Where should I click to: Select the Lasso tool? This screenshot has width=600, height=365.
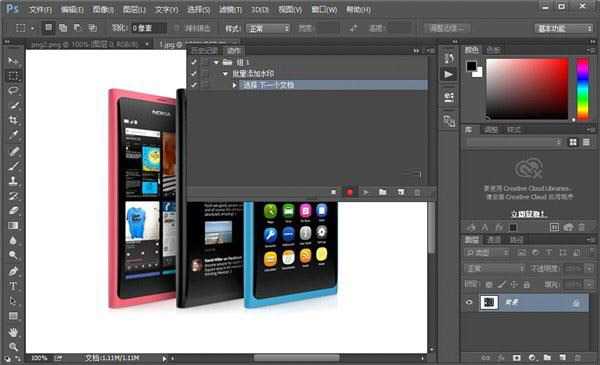(13, 91)
